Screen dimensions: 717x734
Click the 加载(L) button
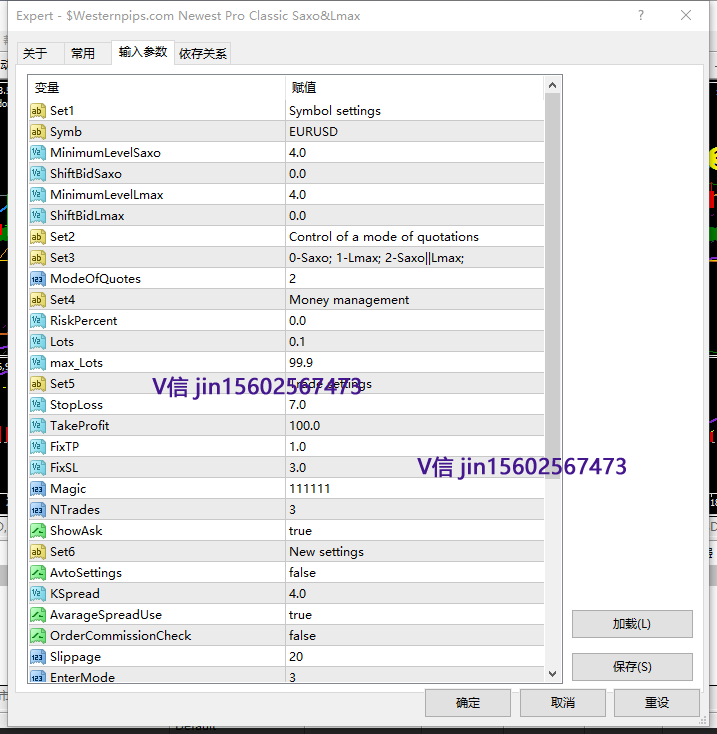(x=632, y=624)
